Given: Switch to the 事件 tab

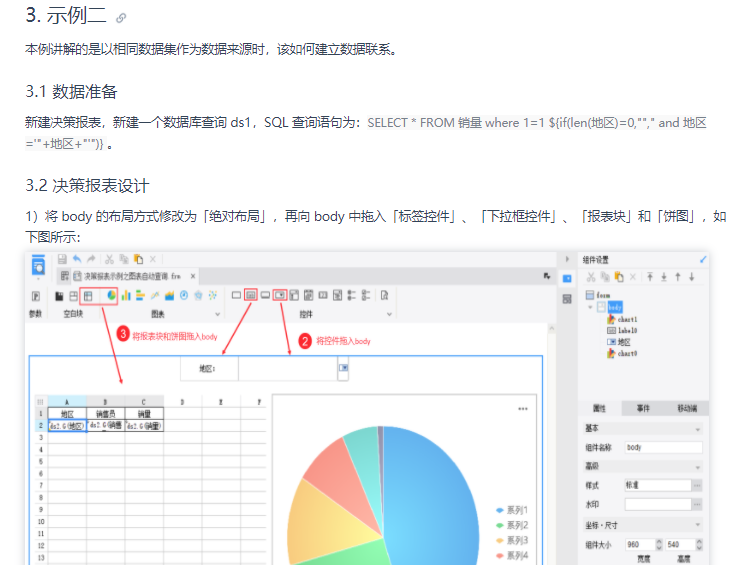Looking at the screenshot, I should pyautogui.click(x=643, y=408).
